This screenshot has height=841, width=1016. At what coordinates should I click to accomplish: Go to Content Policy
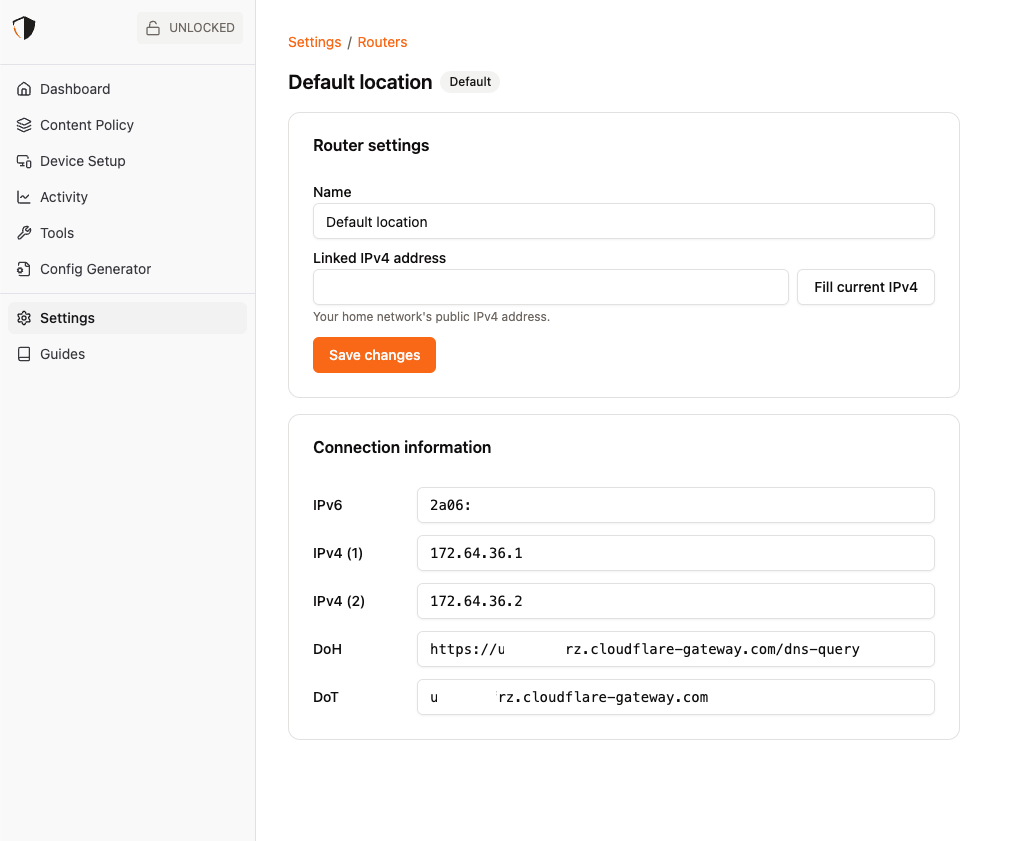pos(128,125)
